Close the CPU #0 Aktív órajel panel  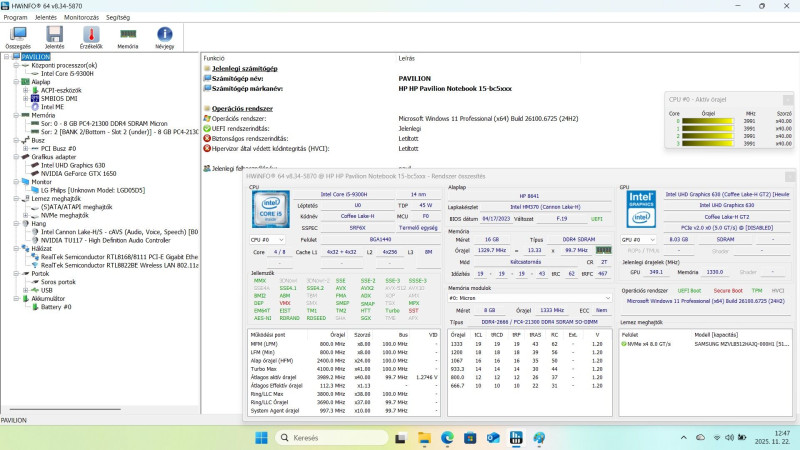(788, 99)
